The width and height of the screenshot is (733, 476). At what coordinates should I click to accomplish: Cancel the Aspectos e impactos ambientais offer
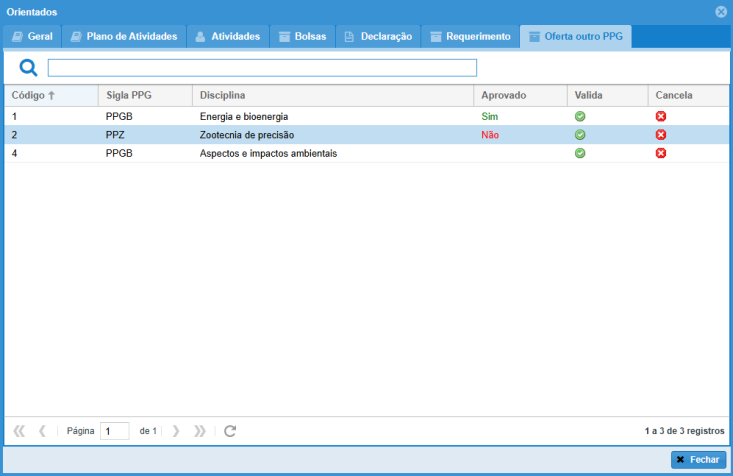[x=661, y=153]
